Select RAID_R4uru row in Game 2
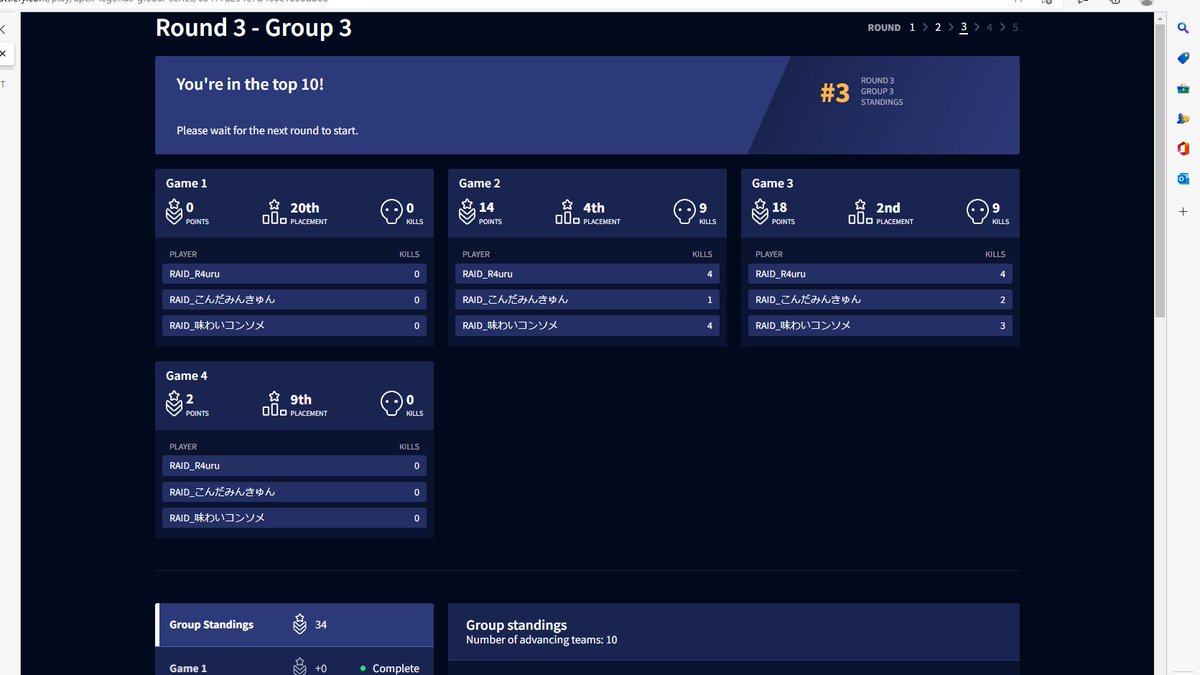 tap(587, 274)
